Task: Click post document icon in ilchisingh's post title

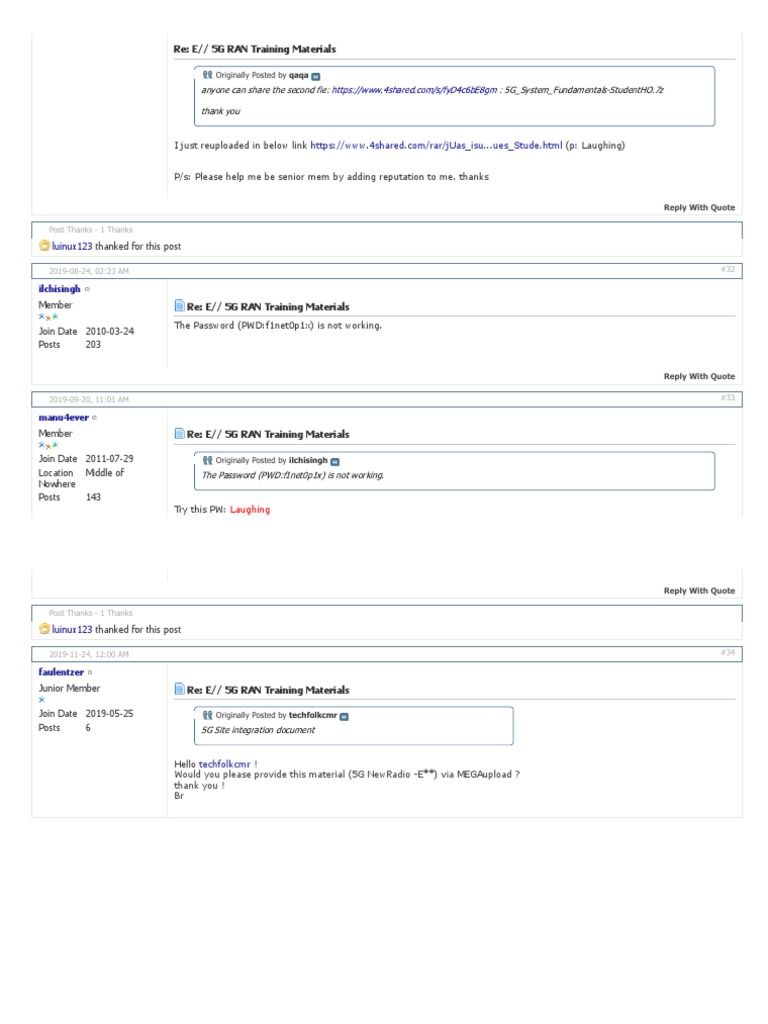Action: tap(180, 306)
